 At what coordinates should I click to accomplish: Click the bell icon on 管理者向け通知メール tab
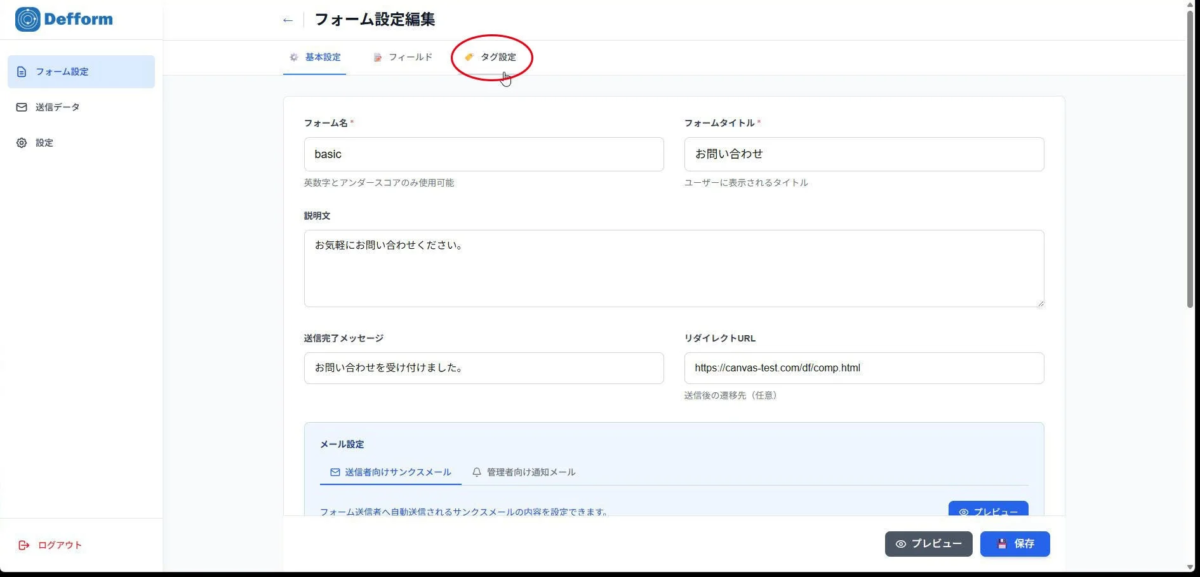(x=478, y=471)
